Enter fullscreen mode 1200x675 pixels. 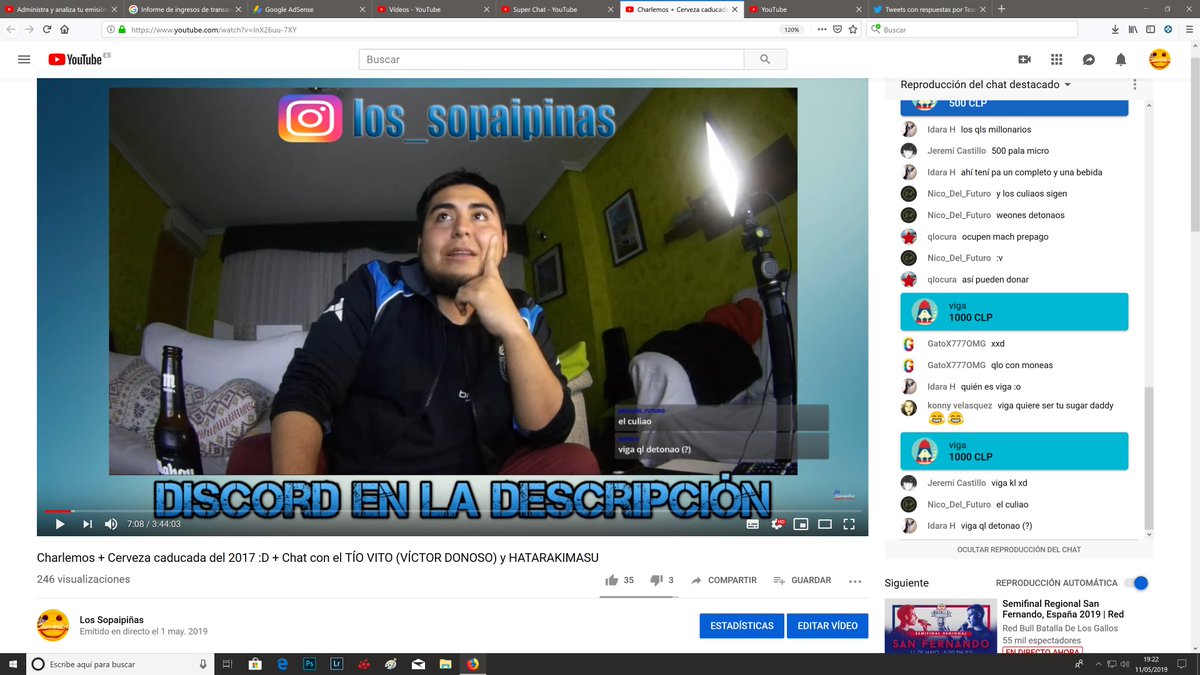tap(849, 523)
